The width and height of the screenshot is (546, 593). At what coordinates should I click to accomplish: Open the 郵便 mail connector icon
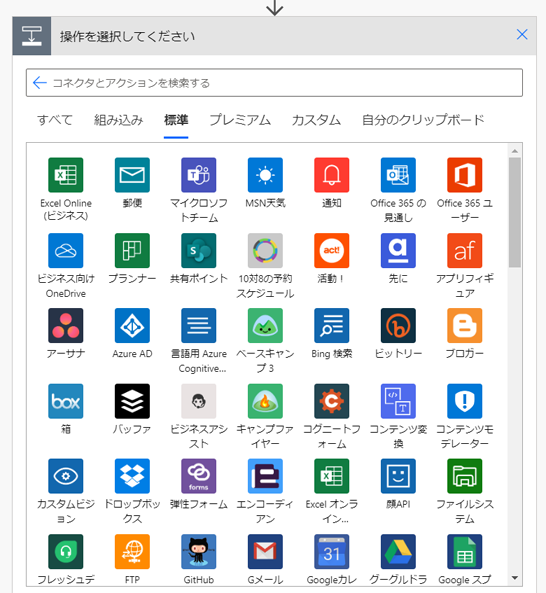click(x=132, y=175)
